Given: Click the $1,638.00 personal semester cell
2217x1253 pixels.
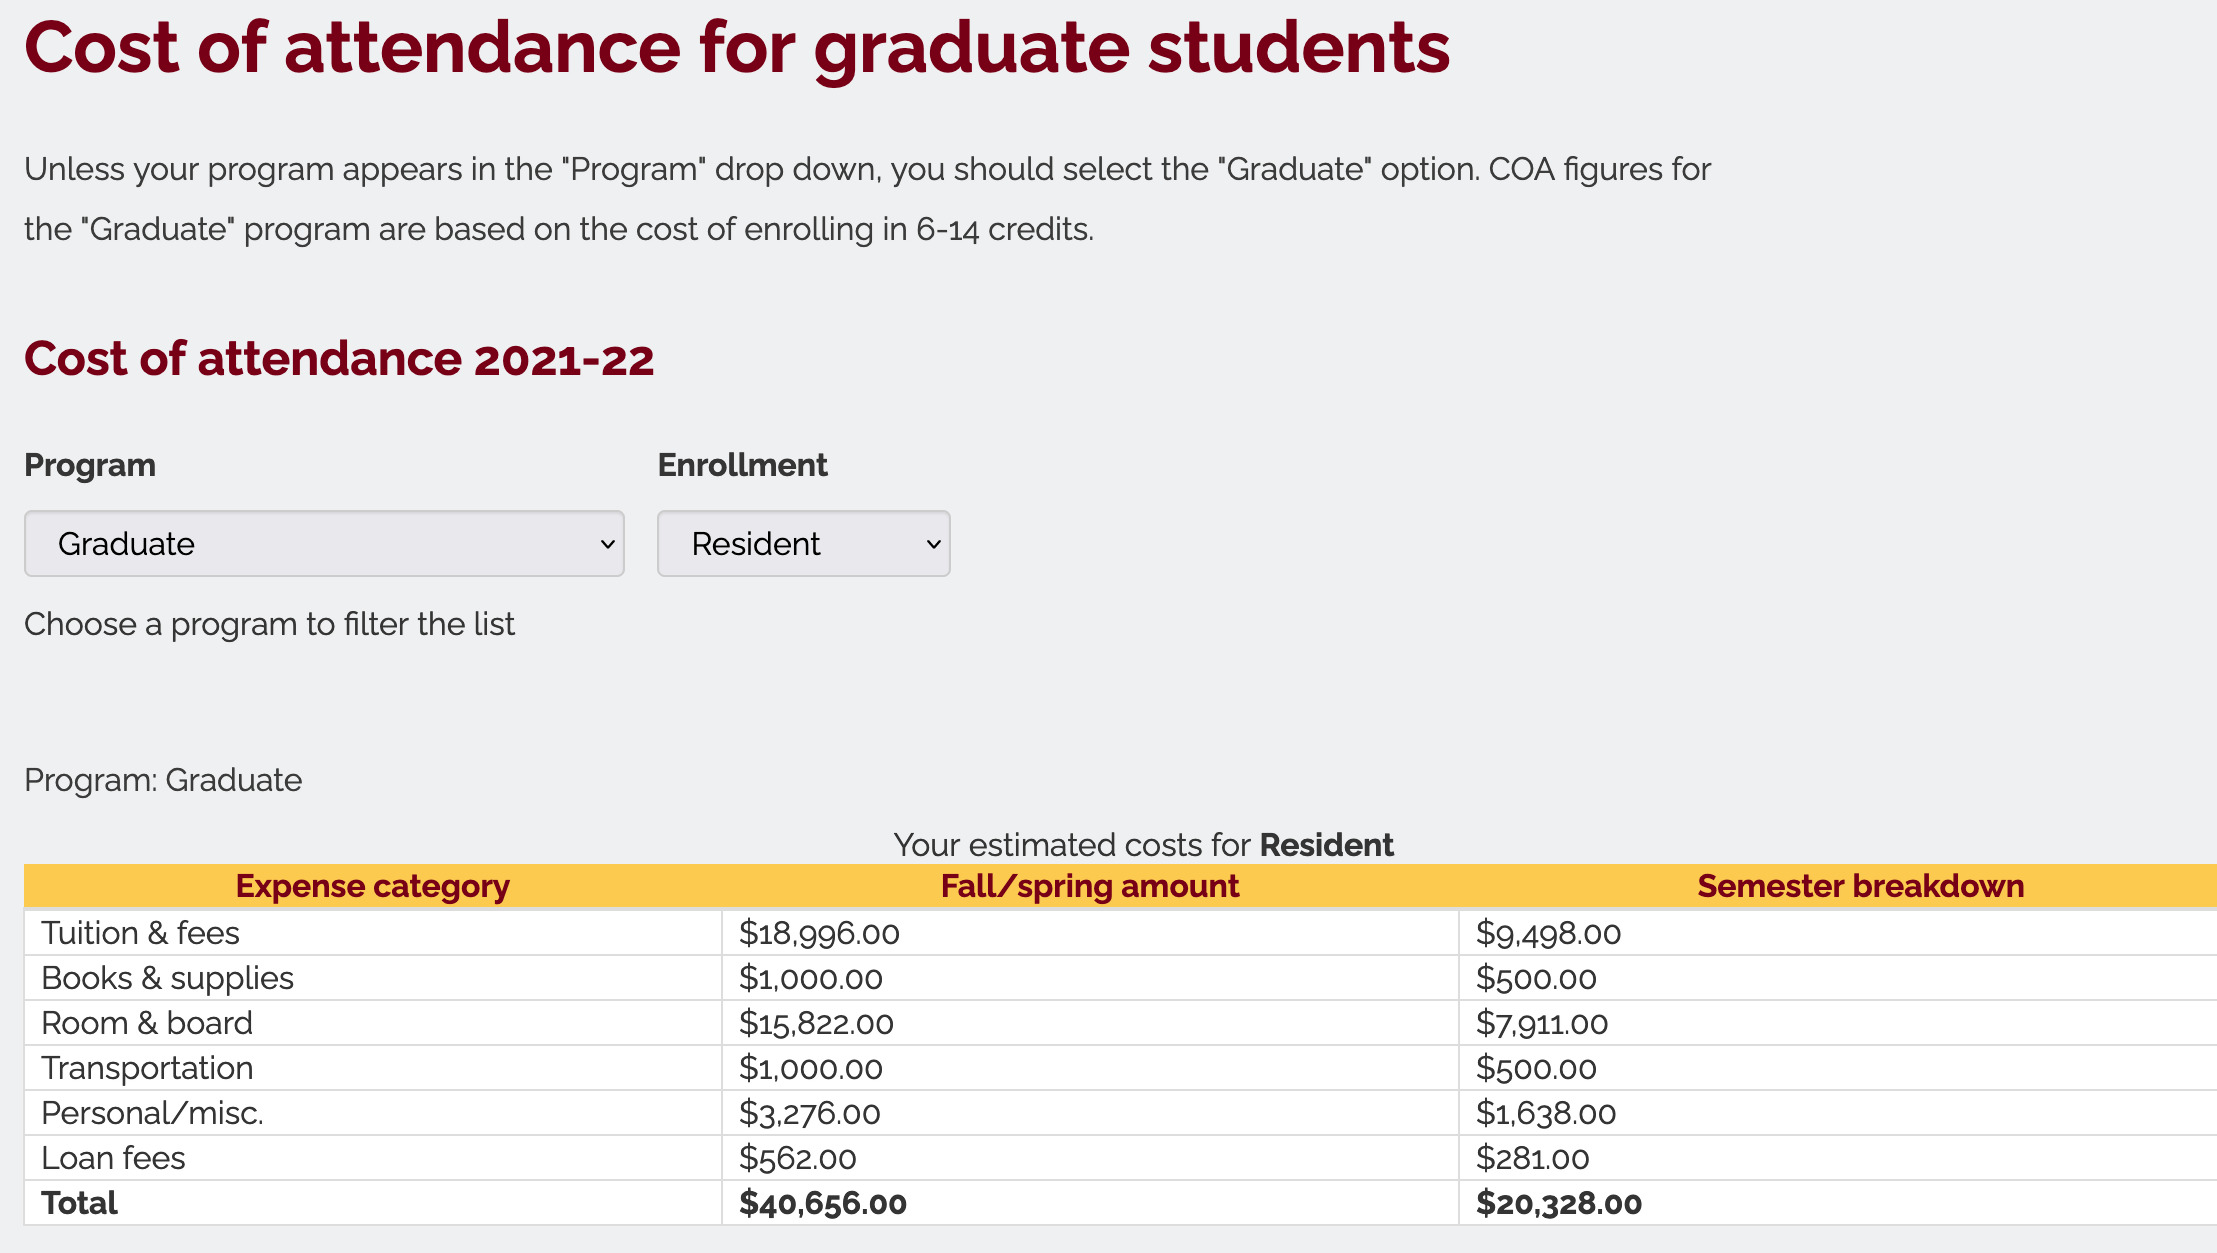Looking at the screenshot, I should point(1546,1113).
